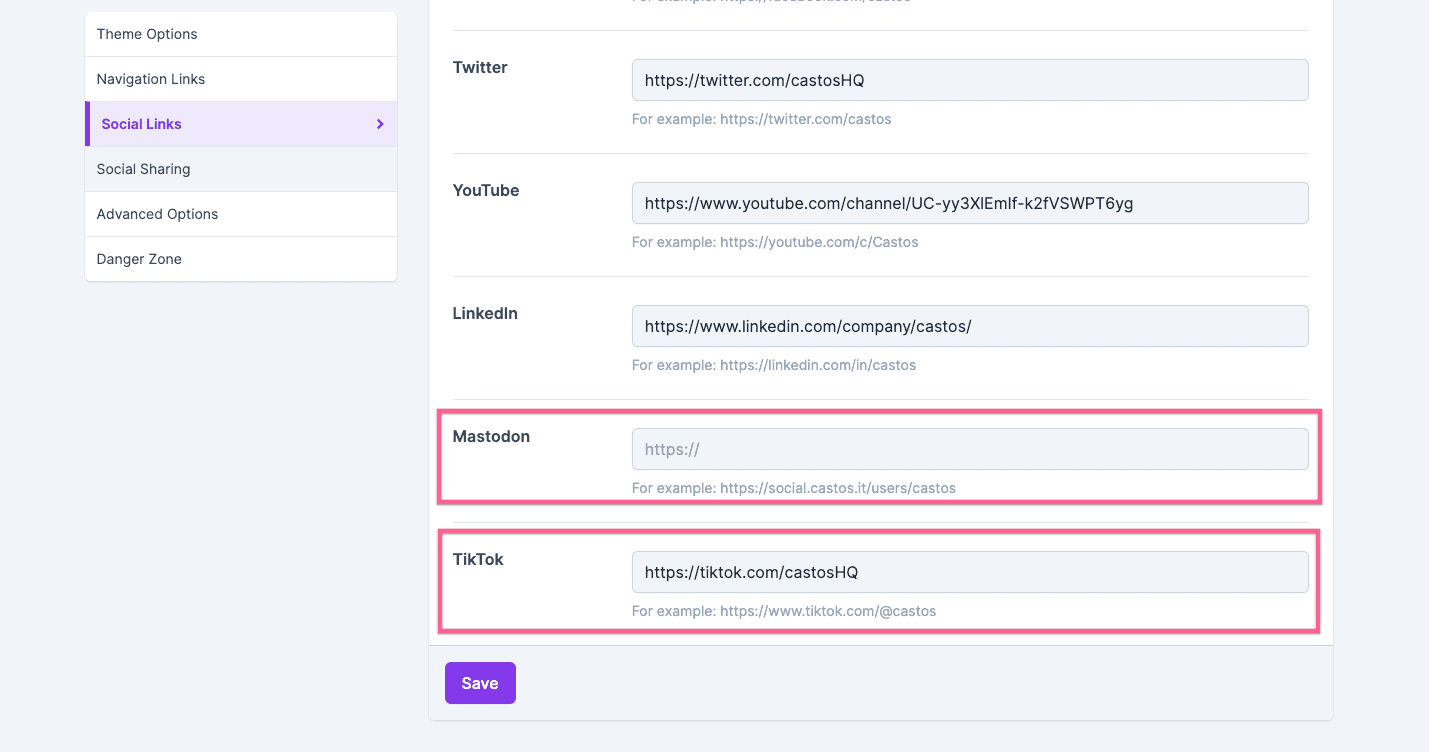The width and height of the screenshot is (1429, 752).
Task: Focus the YouTube channel URL field
Action: pyautogui.click(x=970, y=203)
